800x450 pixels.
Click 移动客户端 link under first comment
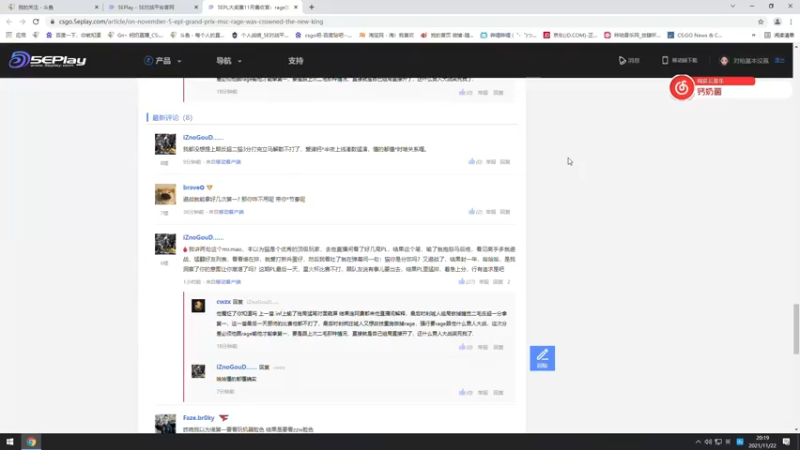(x=228, y=162)
